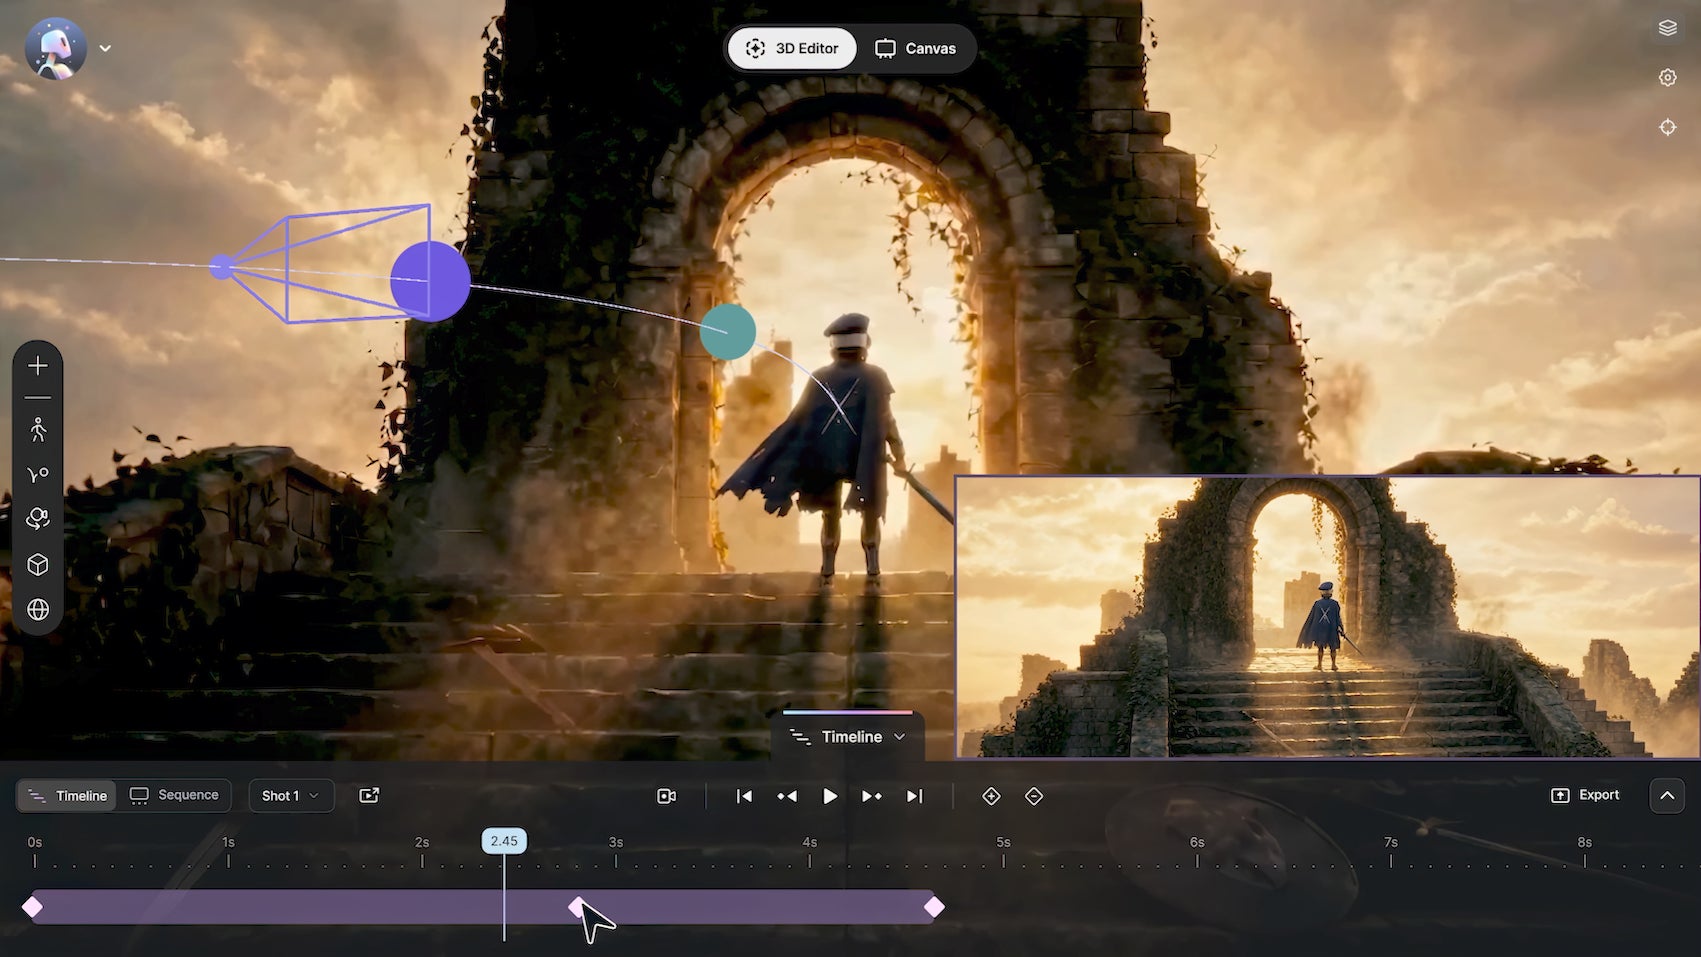Select the Sequence tab
Screen dimensions: 1701x957
click(174, 795)
